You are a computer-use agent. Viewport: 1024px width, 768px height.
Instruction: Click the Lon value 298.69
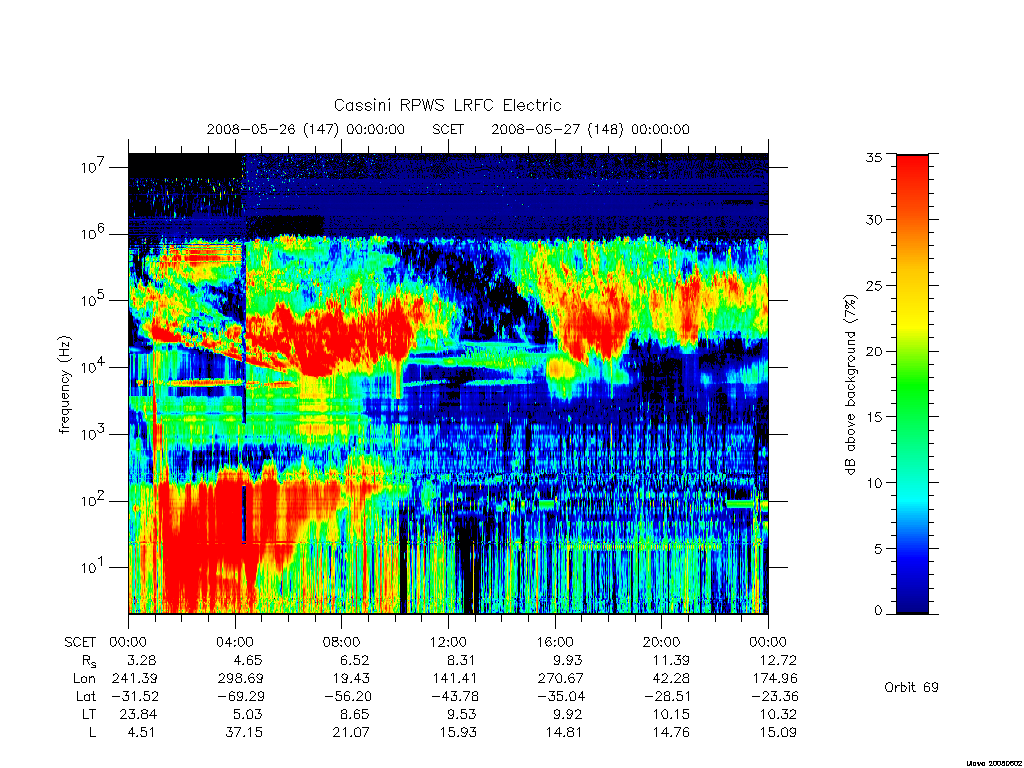click(x=241, y=679)
